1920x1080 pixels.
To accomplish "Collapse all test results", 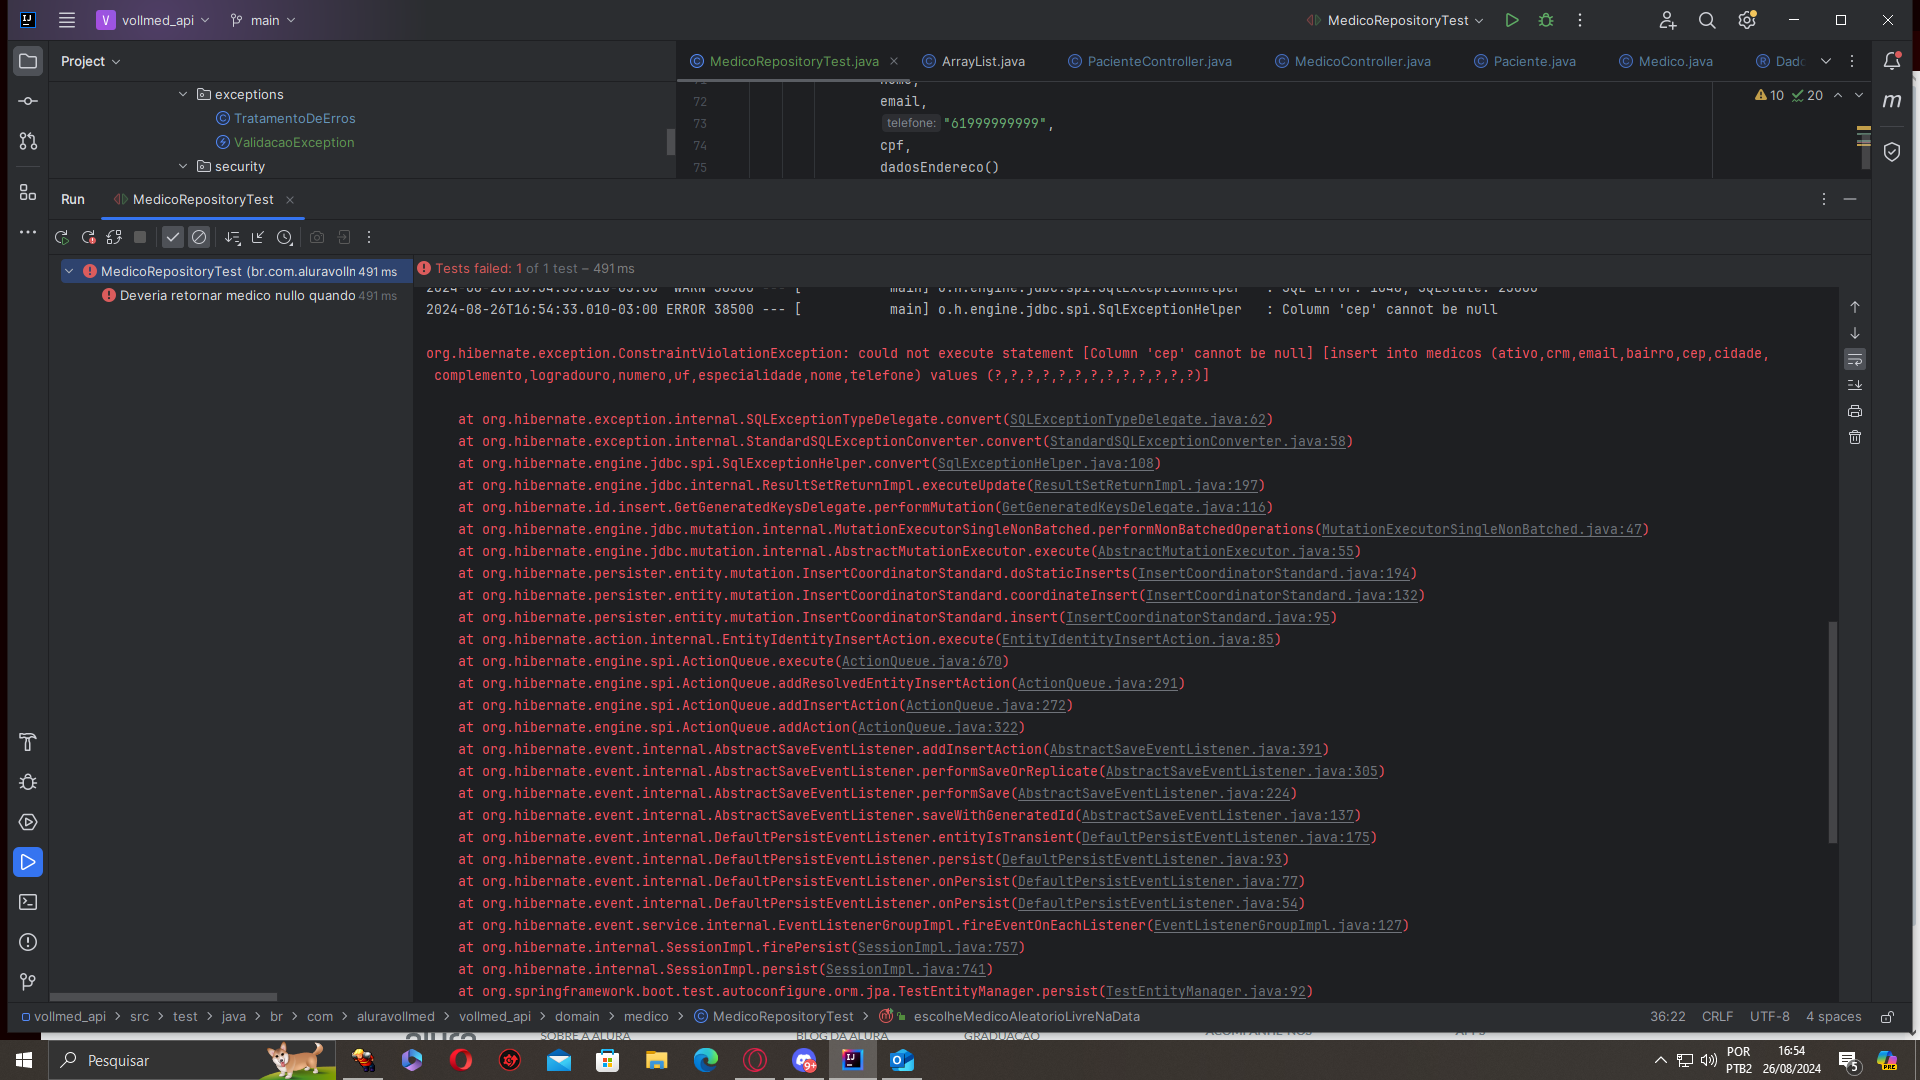I will pyautogui.click(x=258, y=238).
